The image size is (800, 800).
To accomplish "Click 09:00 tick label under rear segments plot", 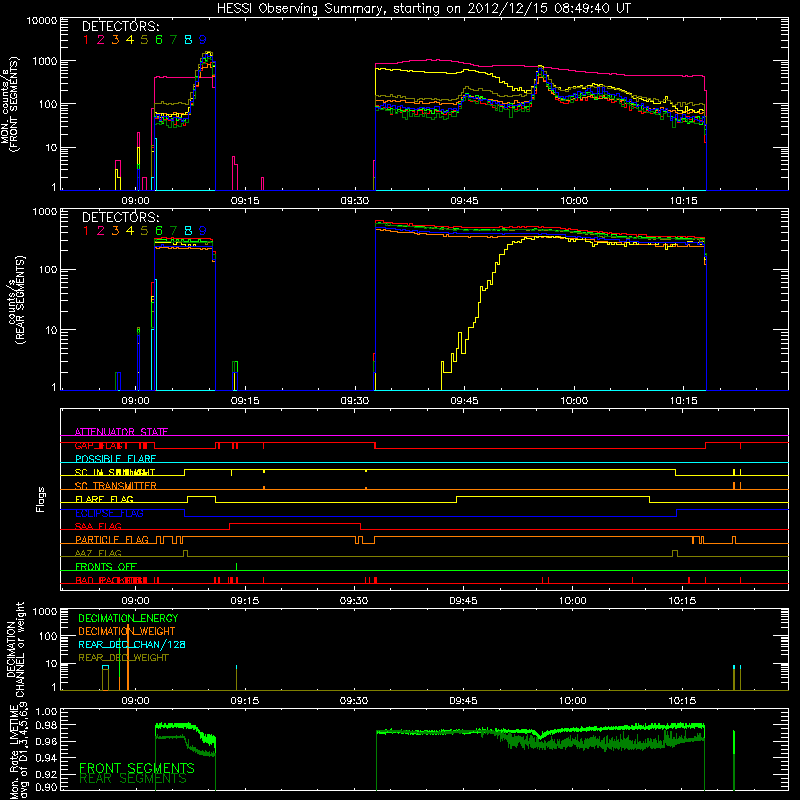I will (135, 401).
